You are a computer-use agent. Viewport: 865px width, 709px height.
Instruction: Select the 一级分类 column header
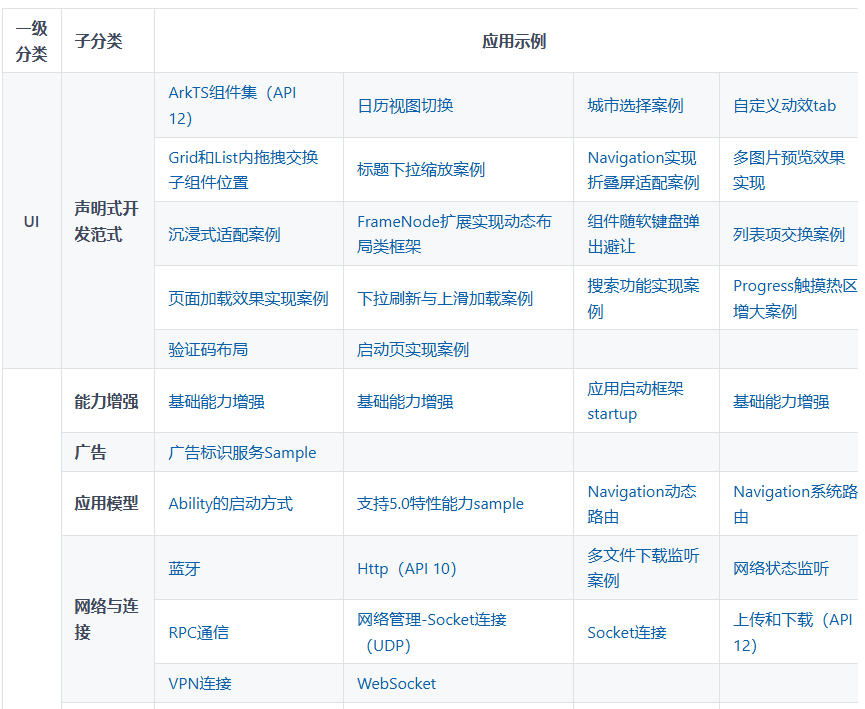point(31,41)
